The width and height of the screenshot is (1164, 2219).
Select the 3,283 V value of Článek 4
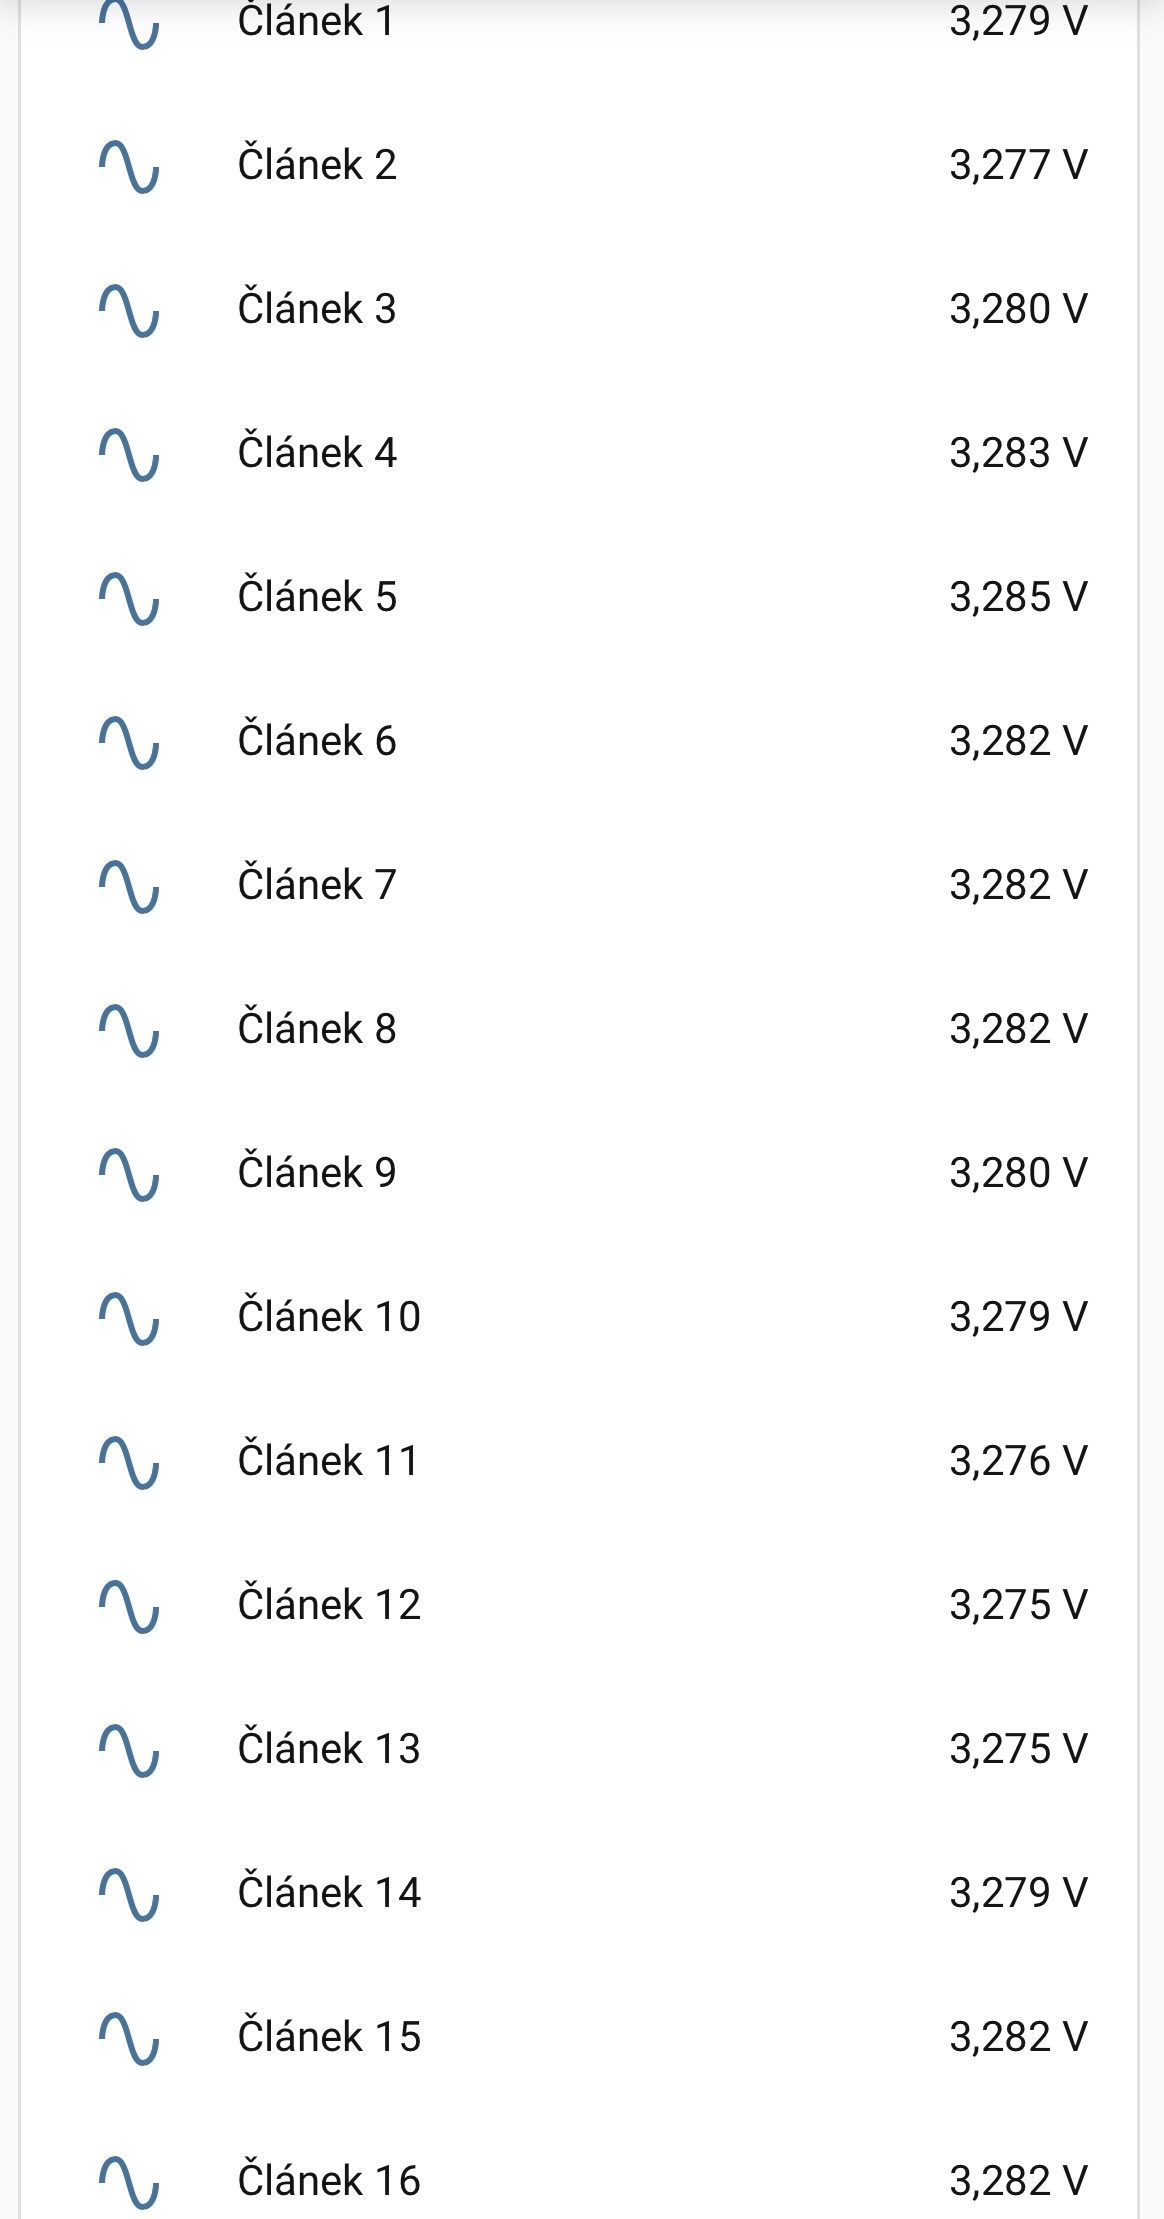click(x=1018, y=453)
